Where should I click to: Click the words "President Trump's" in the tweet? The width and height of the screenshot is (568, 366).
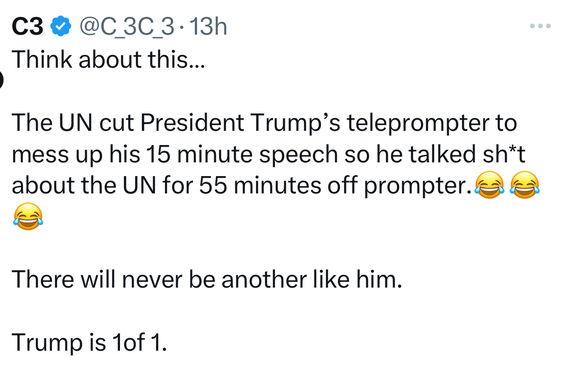click(241, 122)
